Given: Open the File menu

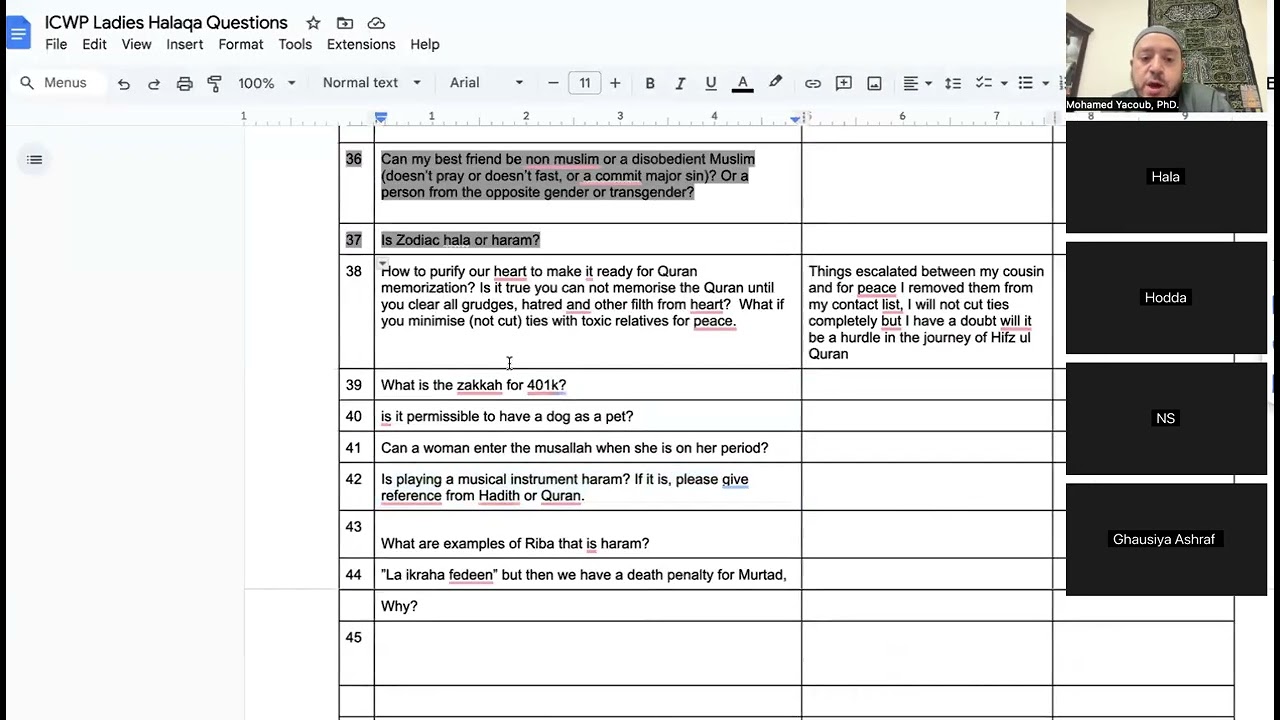Looking at the screenshot, I should pyautogui.click(x=56, y=44).
